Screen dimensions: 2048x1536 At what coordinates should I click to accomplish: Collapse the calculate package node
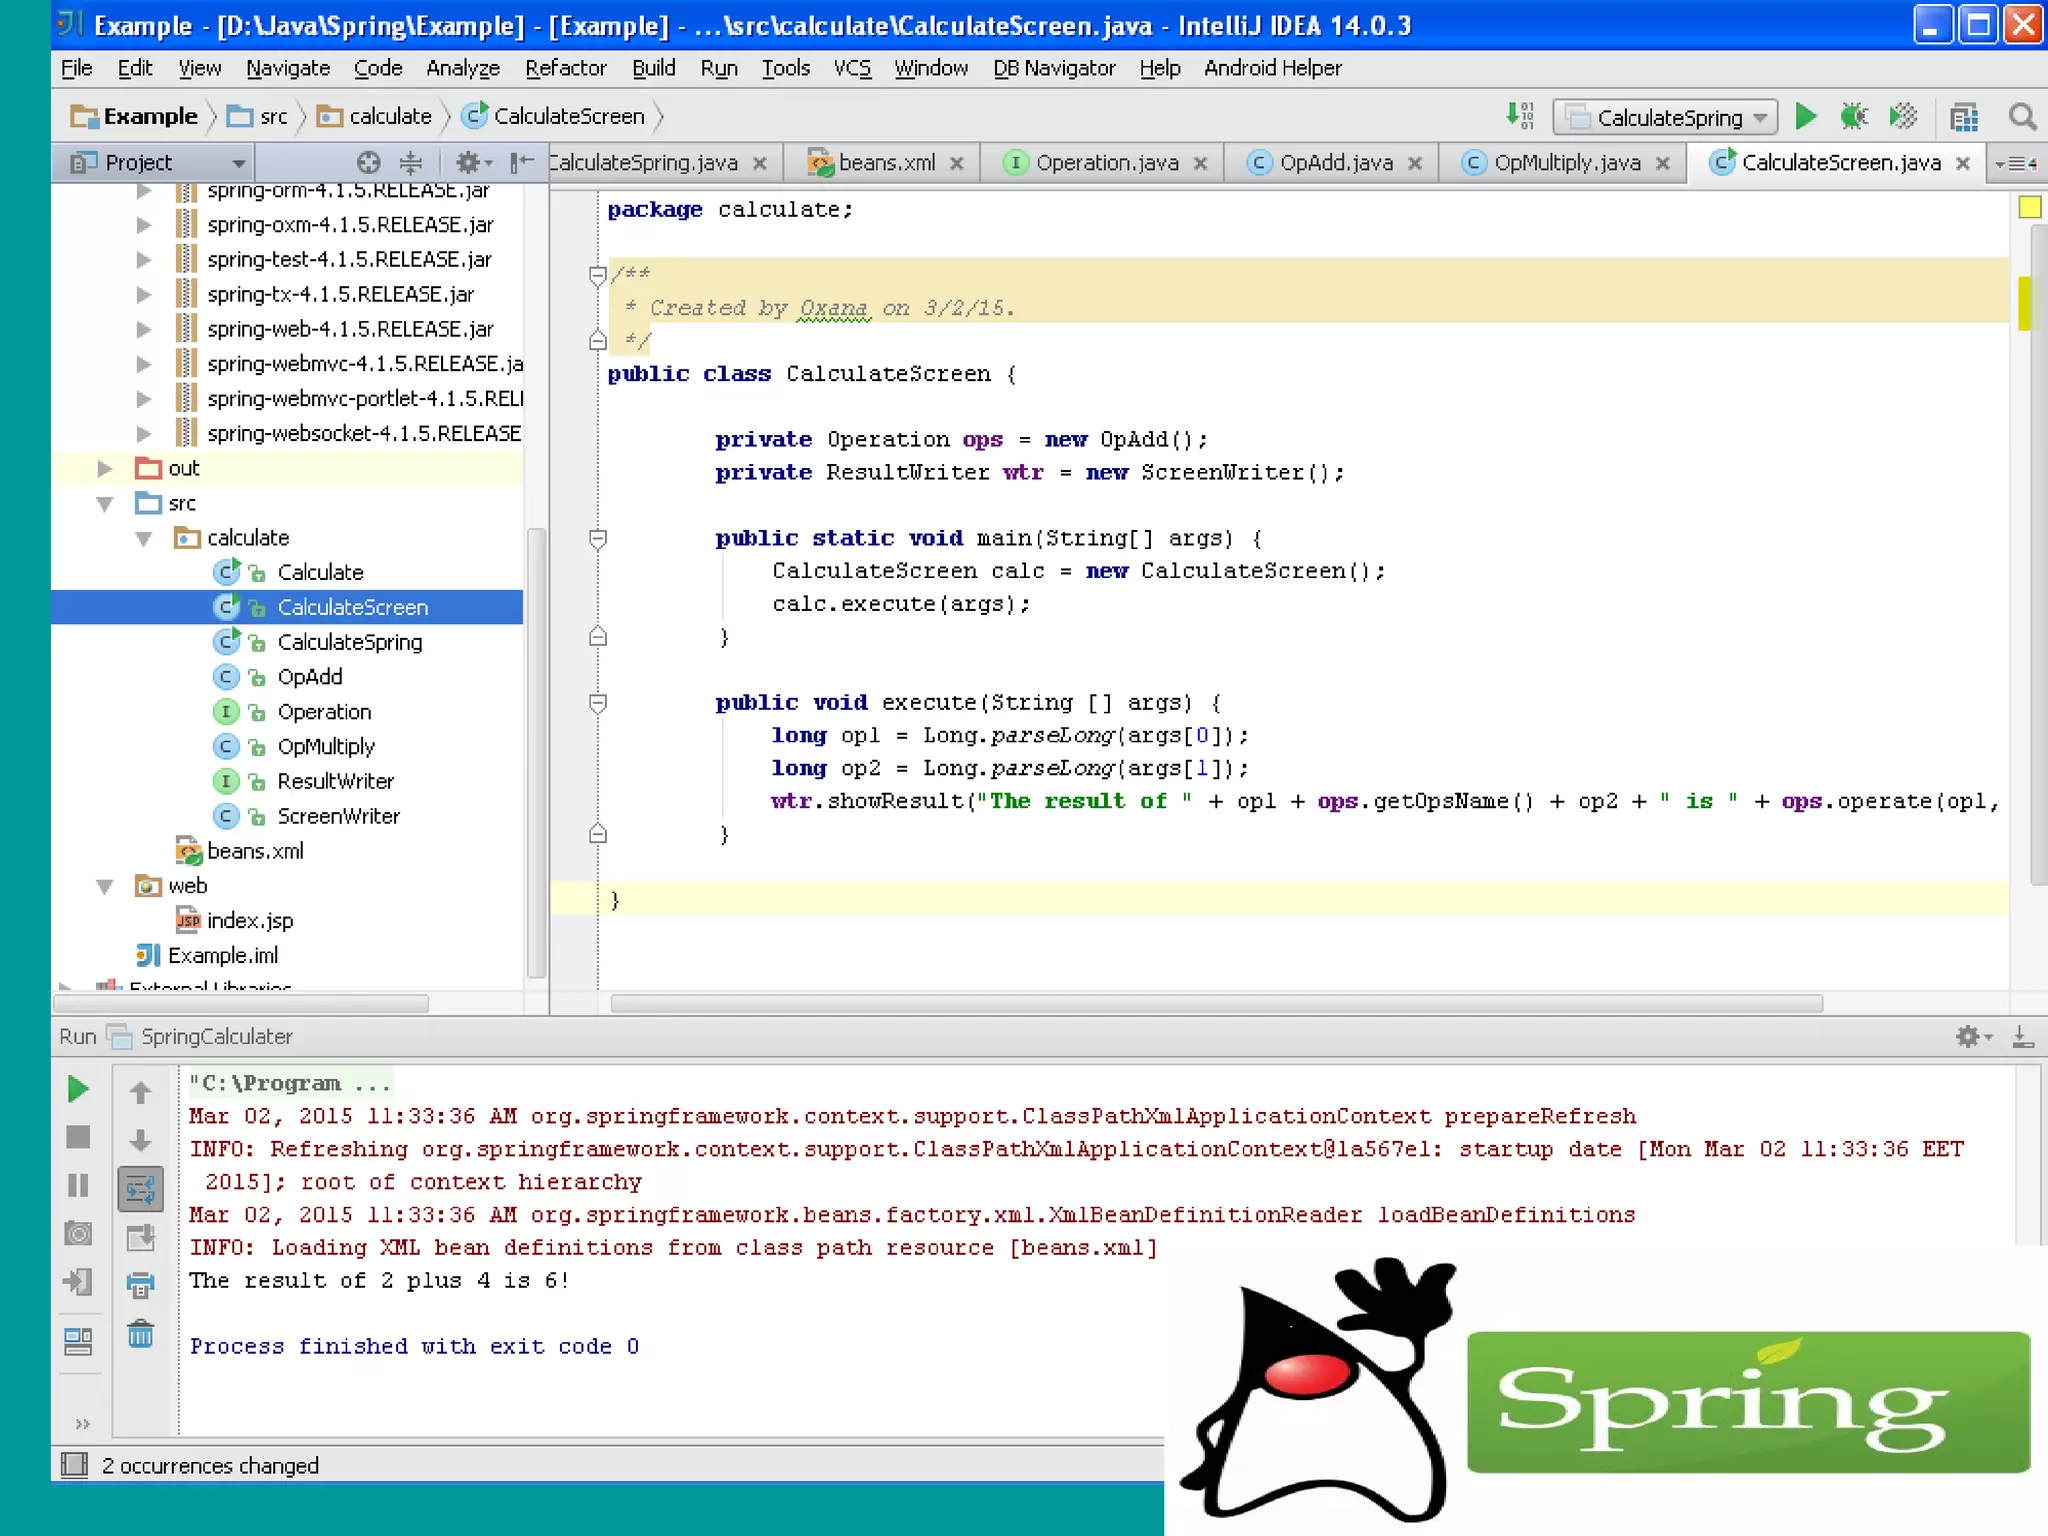coord(144,538)
